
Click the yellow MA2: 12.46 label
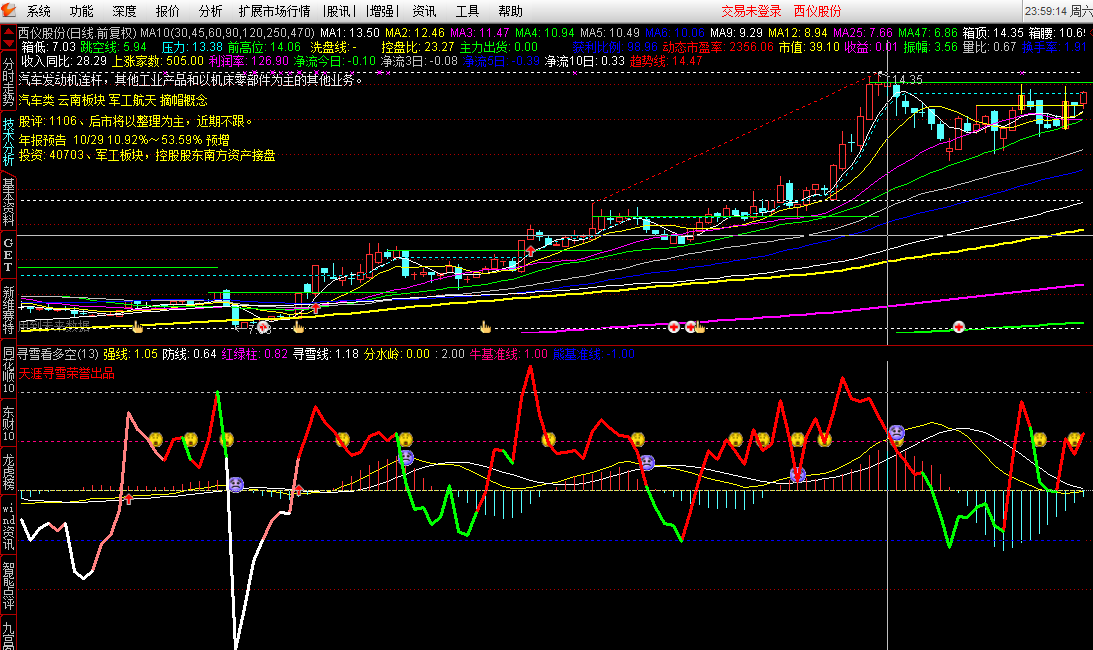click(415, 33)
